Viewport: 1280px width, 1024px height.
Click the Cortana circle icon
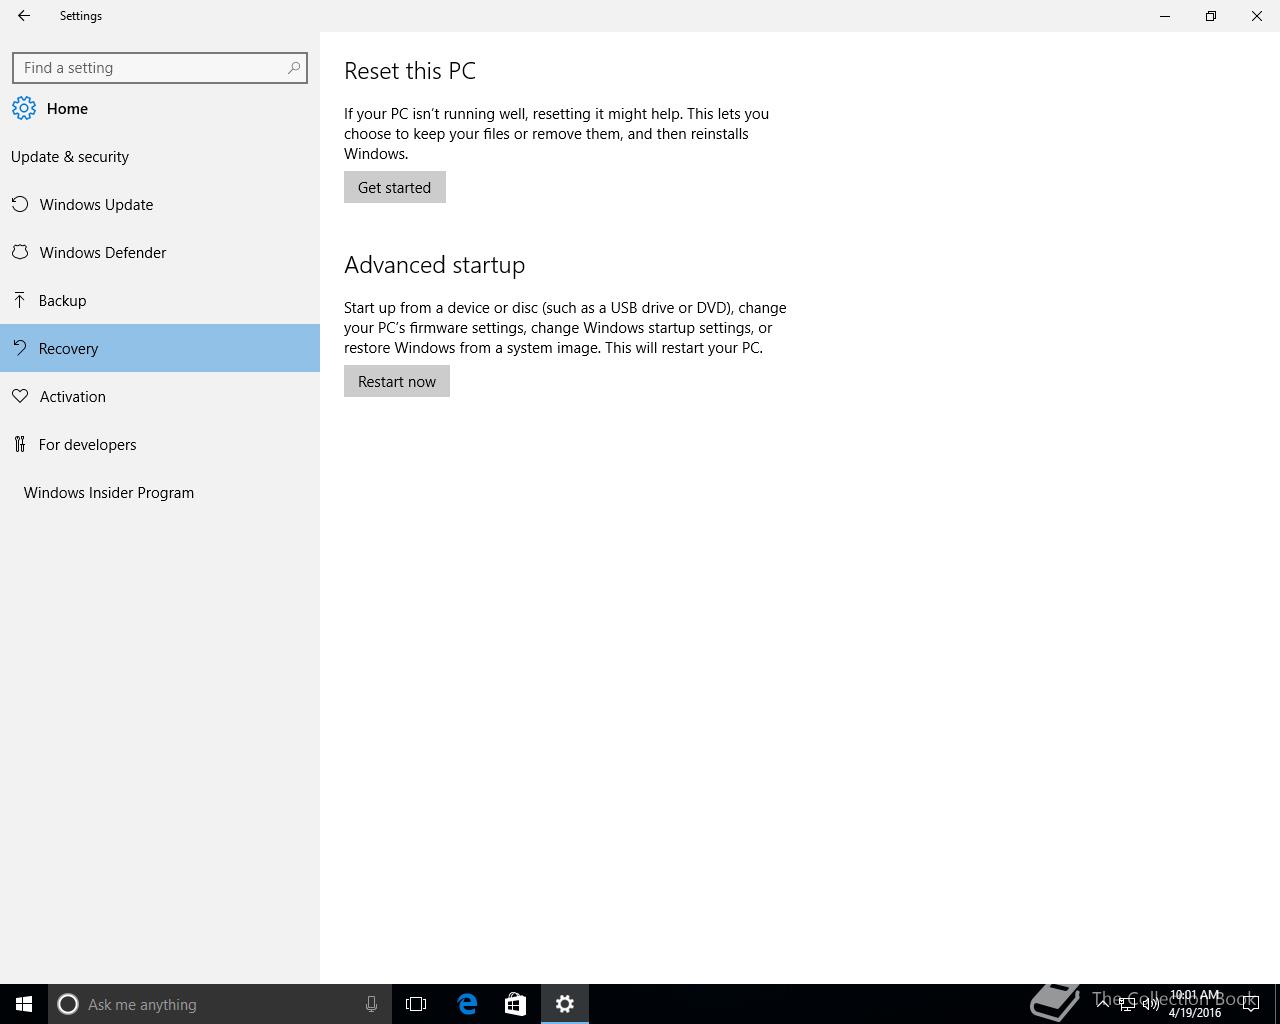68,1004
